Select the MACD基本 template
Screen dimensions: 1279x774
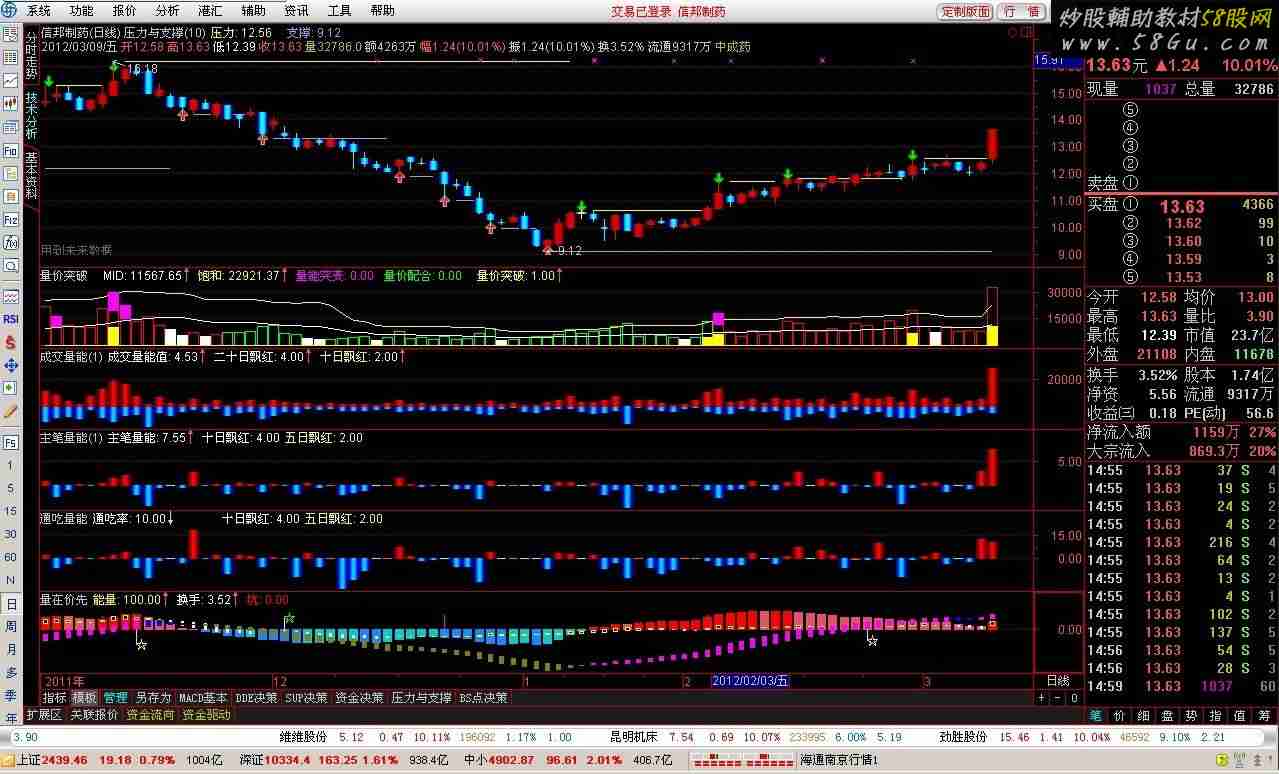(203, 698)
